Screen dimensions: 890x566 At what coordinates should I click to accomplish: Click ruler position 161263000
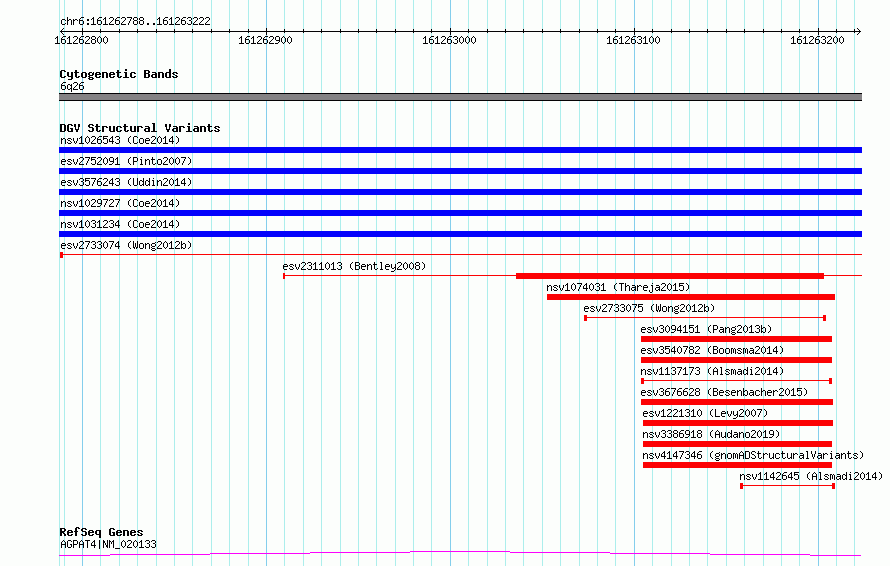point(449,40)
